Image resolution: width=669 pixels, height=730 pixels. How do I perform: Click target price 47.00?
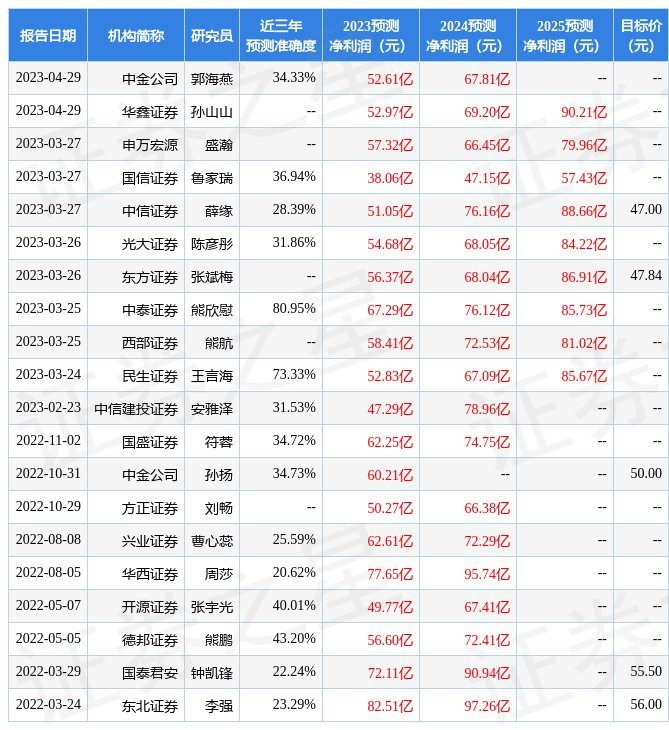click(x=646, y=210)
